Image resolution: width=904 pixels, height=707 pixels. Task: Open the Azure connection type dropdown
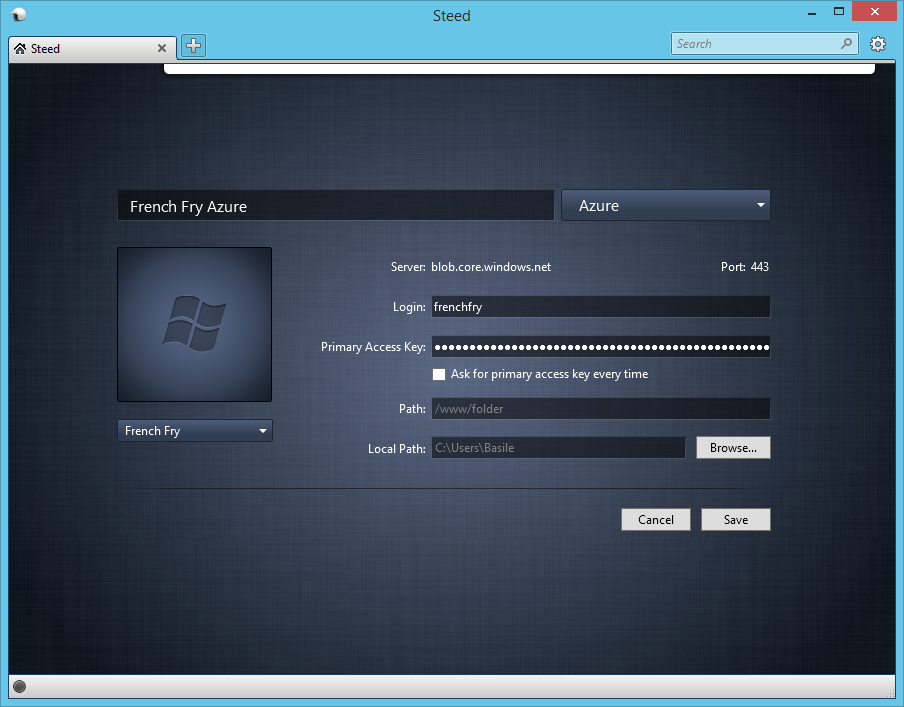click(665, 205)
